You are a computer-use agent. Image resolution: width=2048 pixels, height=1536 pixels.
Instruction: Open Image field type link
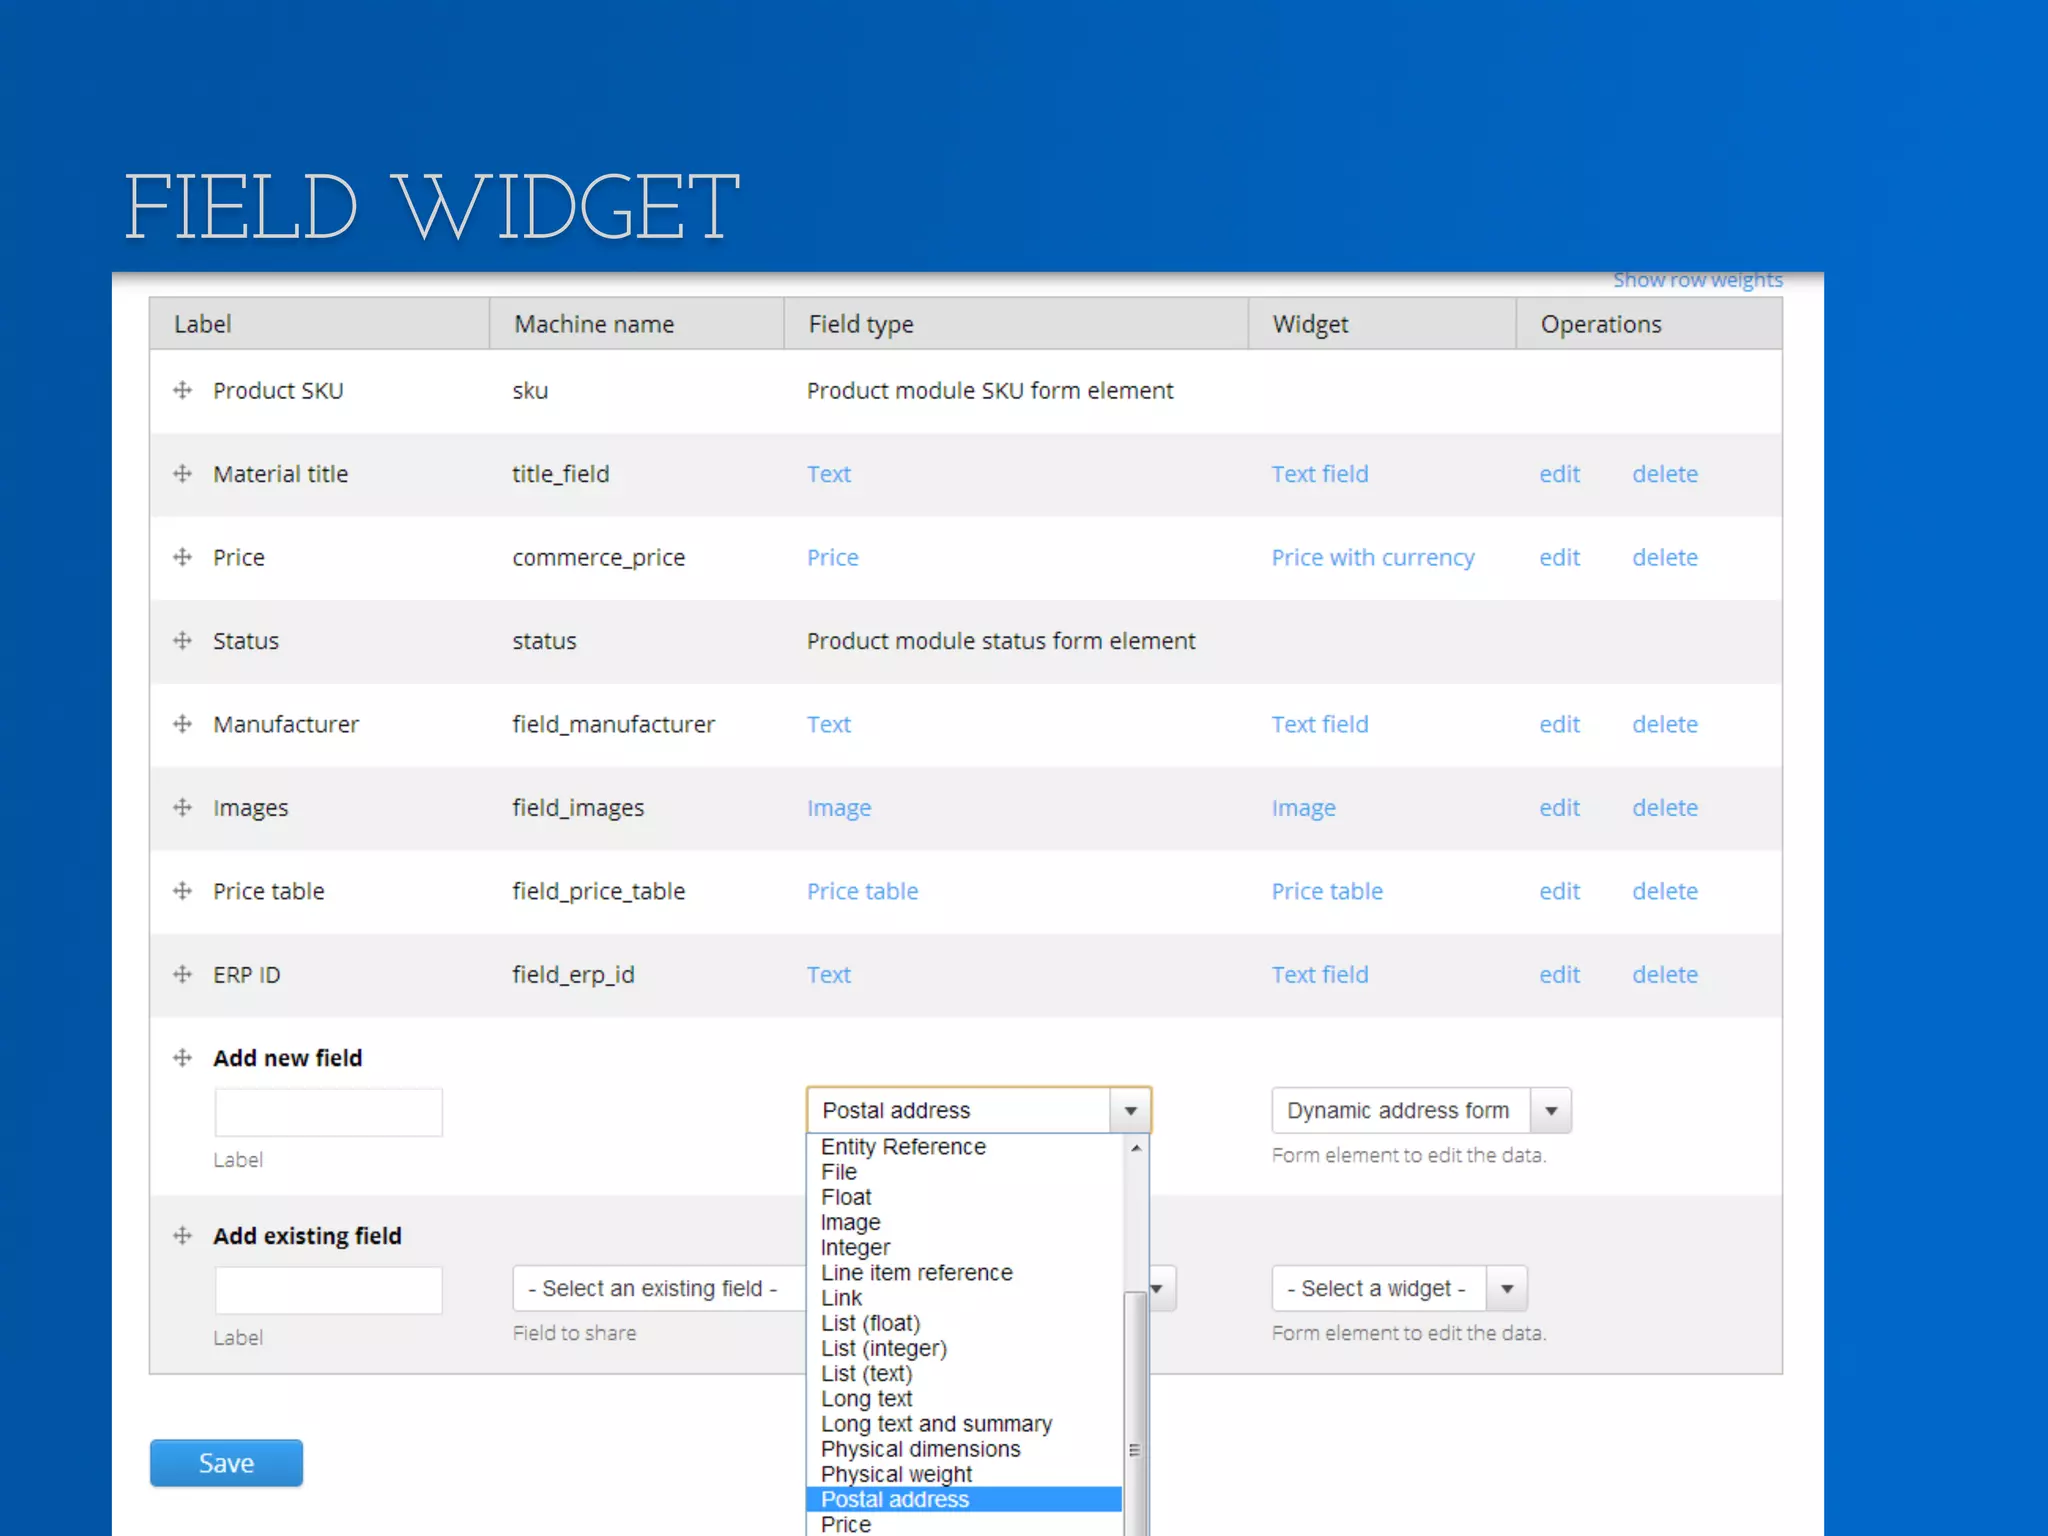point(839,808)
